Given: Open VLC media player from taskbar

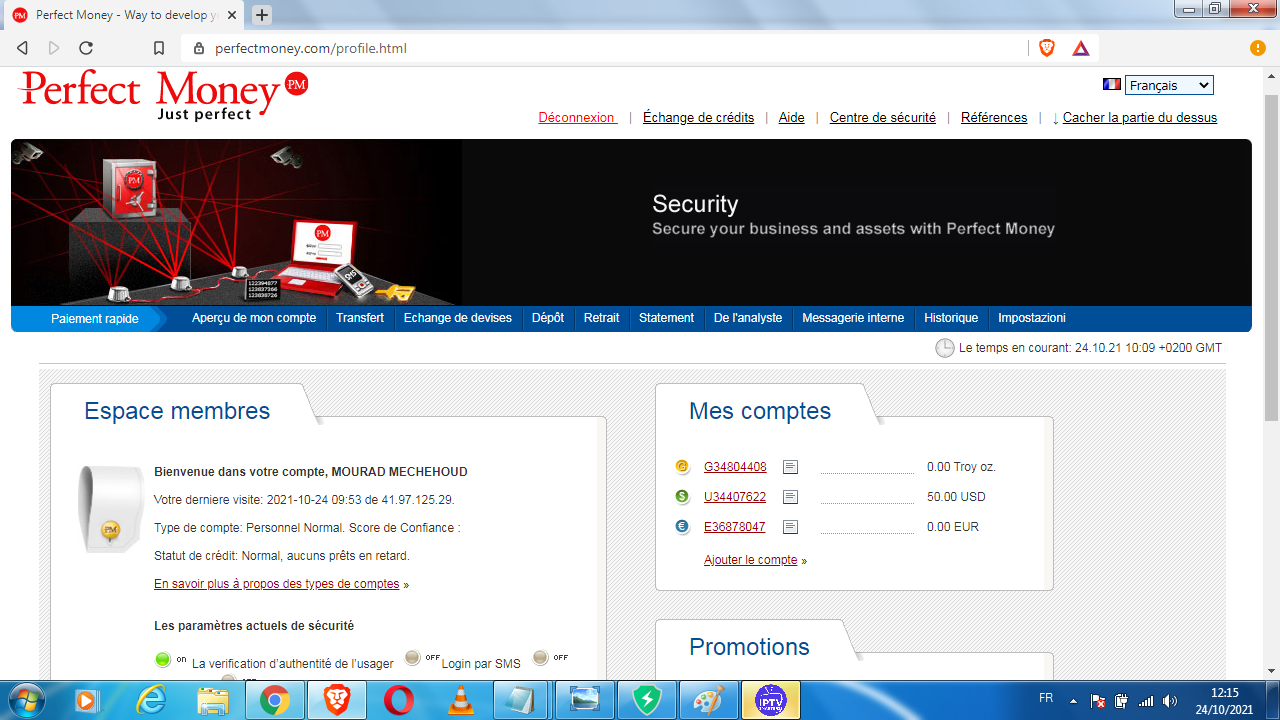Looking at the screenshot, I should coord(461,700).
